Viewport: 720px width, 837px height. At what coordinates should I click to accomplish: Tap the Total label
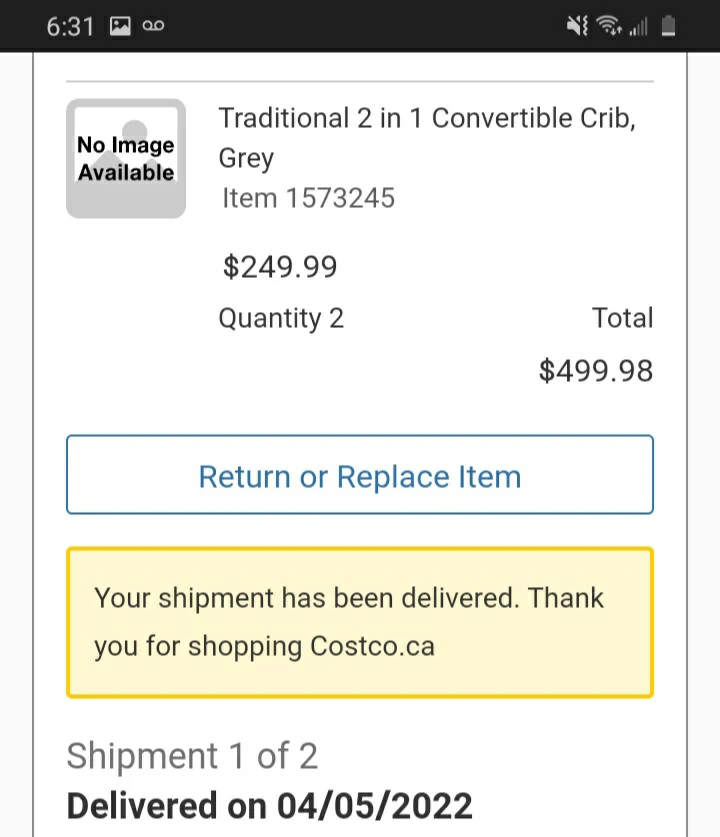point(622,318)
